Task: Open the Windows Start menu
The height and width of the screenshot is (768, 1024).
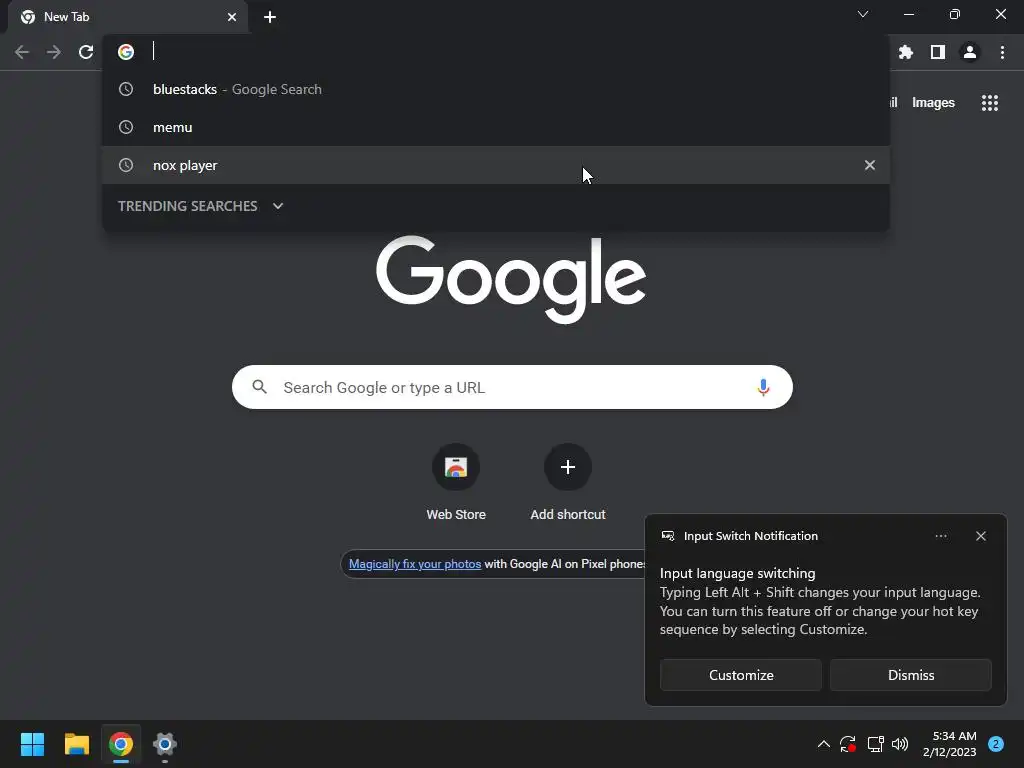Action: coord(32,744)
